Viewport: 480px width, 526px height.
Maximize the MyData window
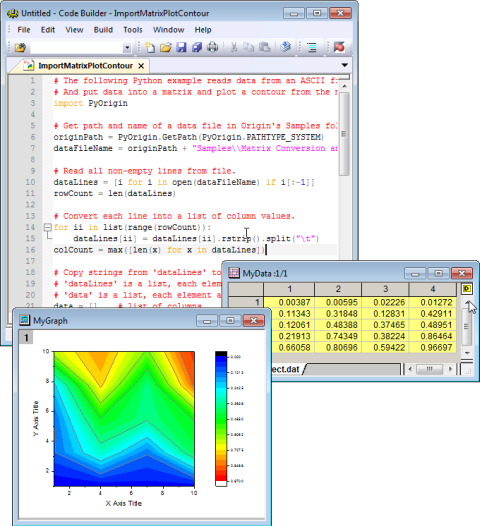point(438,273)
